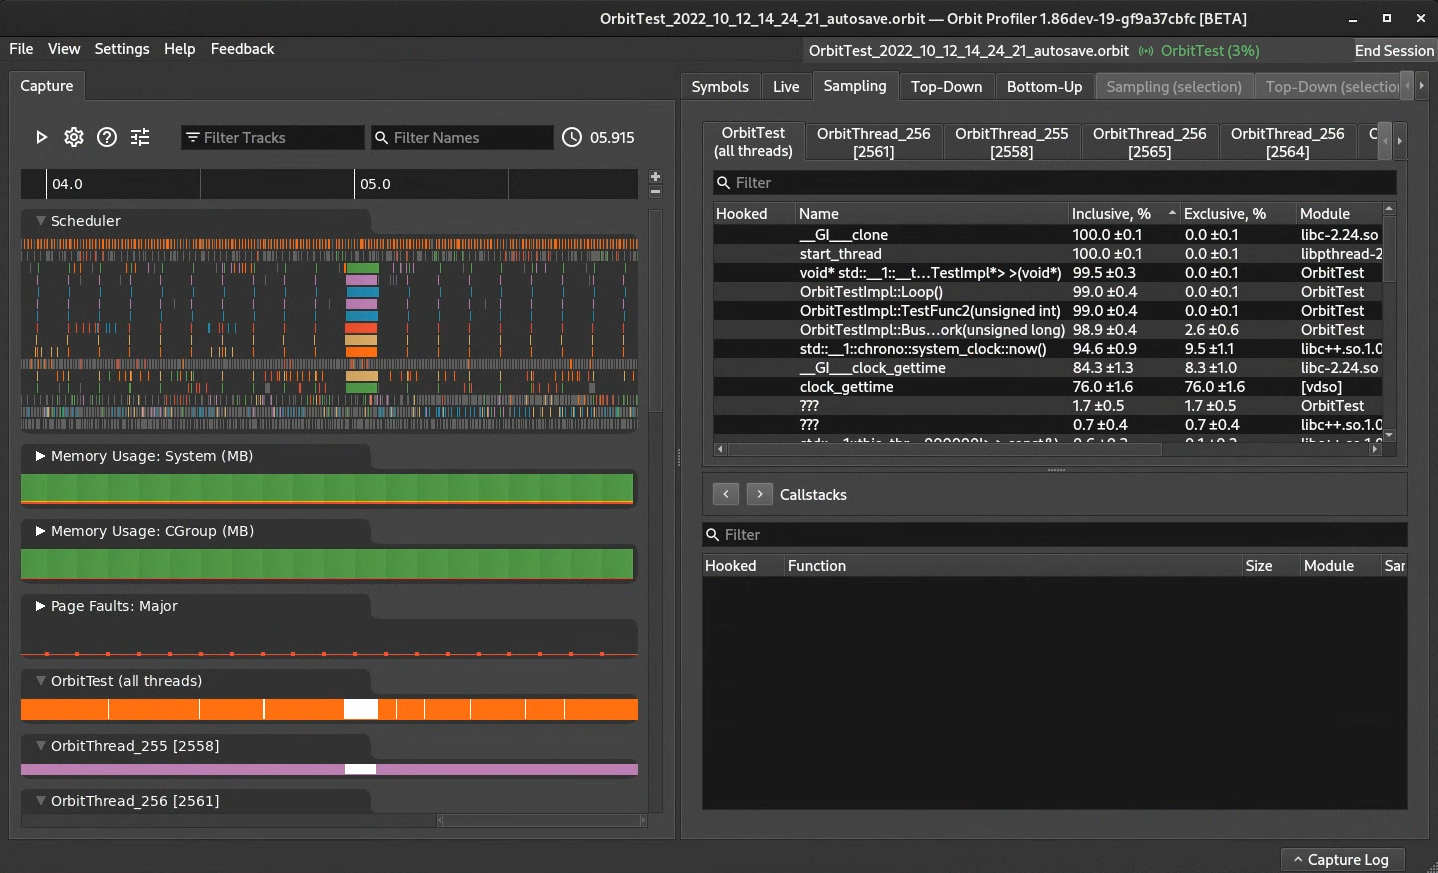
Task: Expand the Capture Log panel
Action: tap(1342, 859)
